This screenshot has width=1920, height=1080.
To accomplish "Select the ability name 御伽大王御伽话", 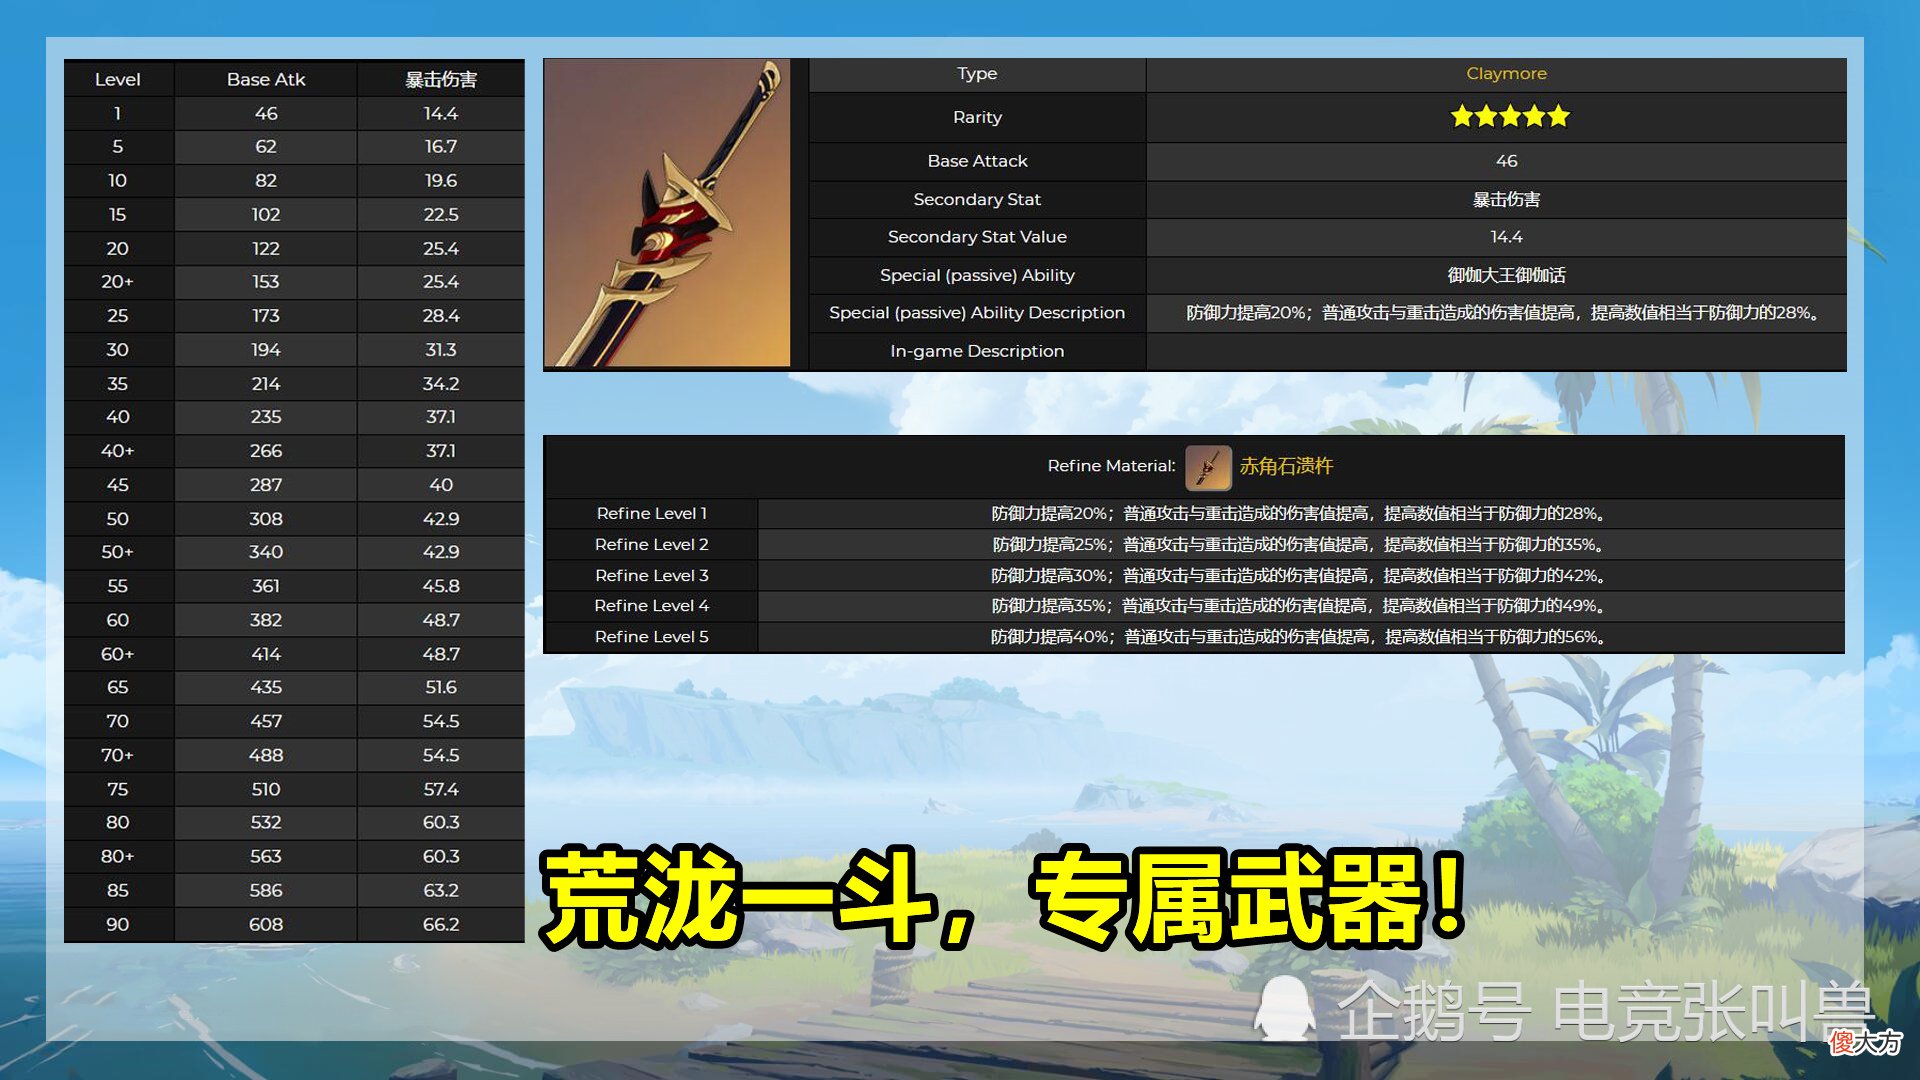I will (1506, 275).
